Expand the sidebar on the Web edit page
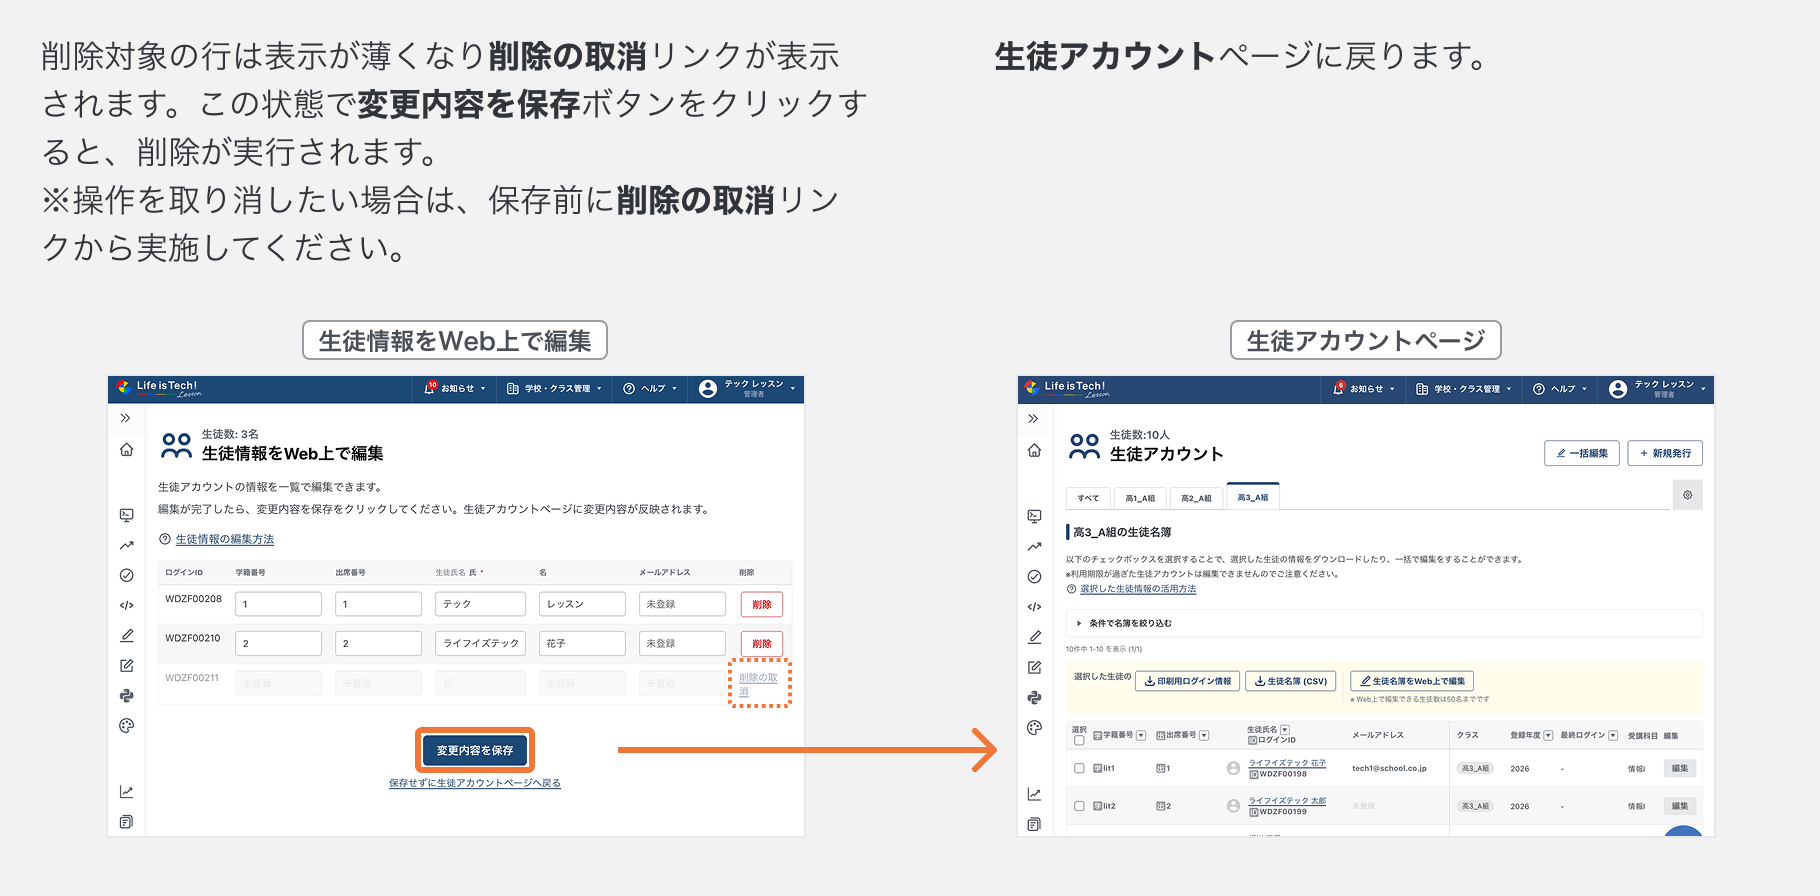The image size is (1820, 896). (x=126, y=418)
